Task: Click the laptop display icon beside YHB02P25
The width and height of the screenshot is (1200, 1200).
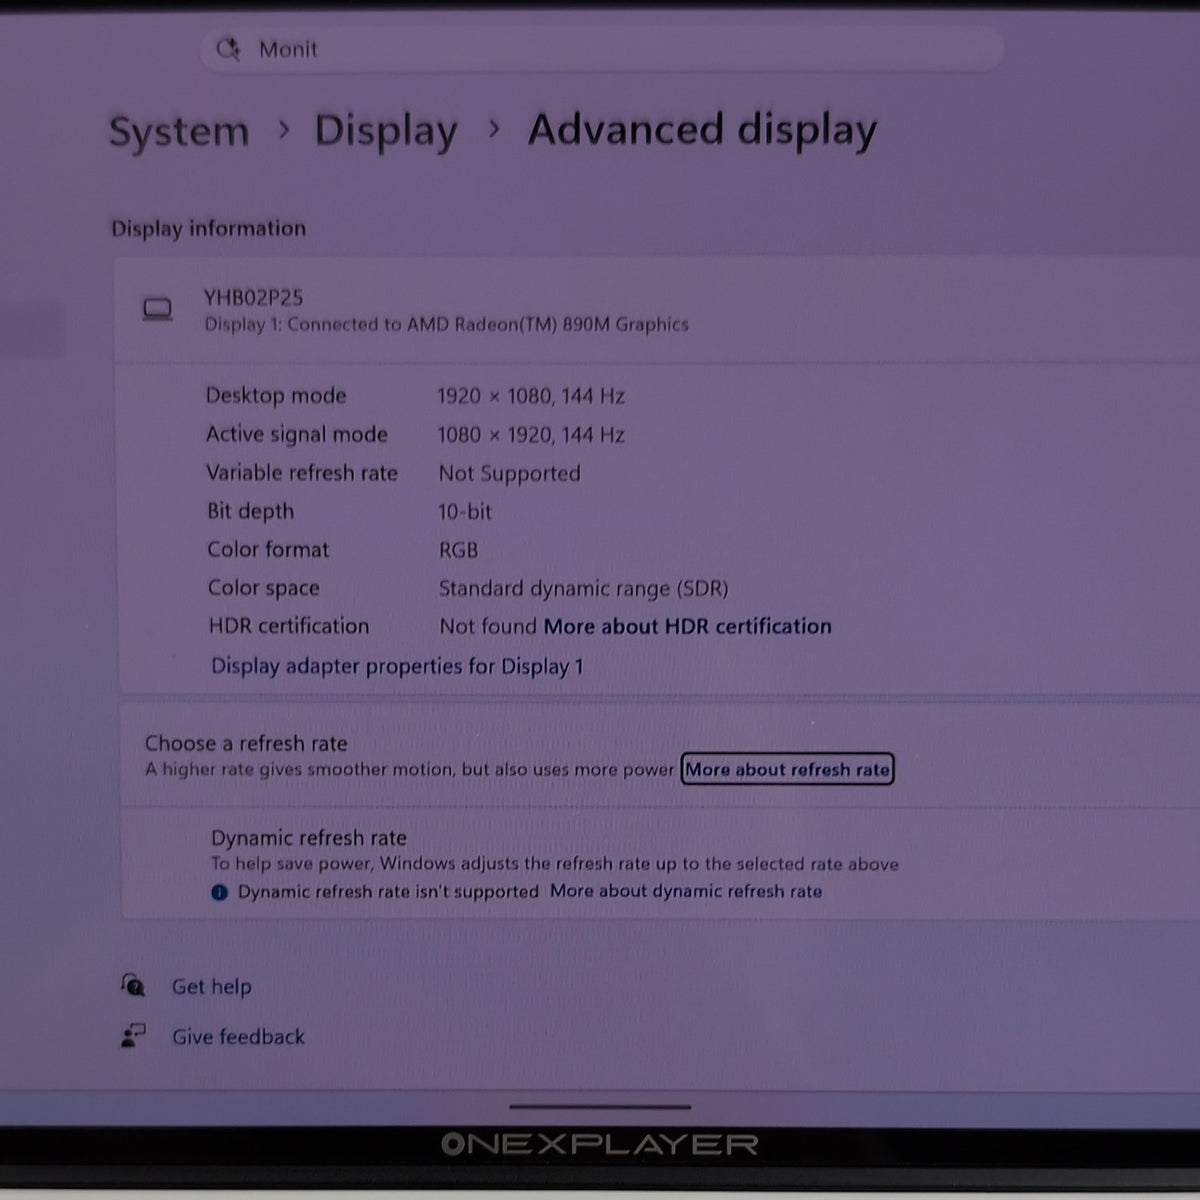Action: [157, 310]
